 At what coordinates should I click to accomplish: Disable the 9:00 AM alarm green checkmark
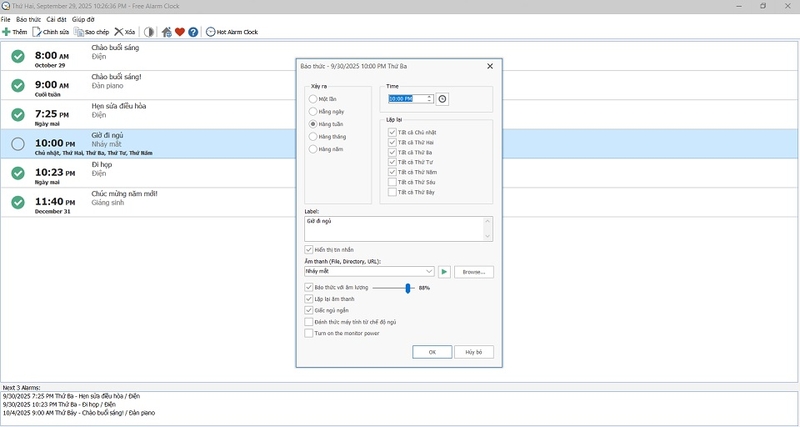tap(18, 85)
